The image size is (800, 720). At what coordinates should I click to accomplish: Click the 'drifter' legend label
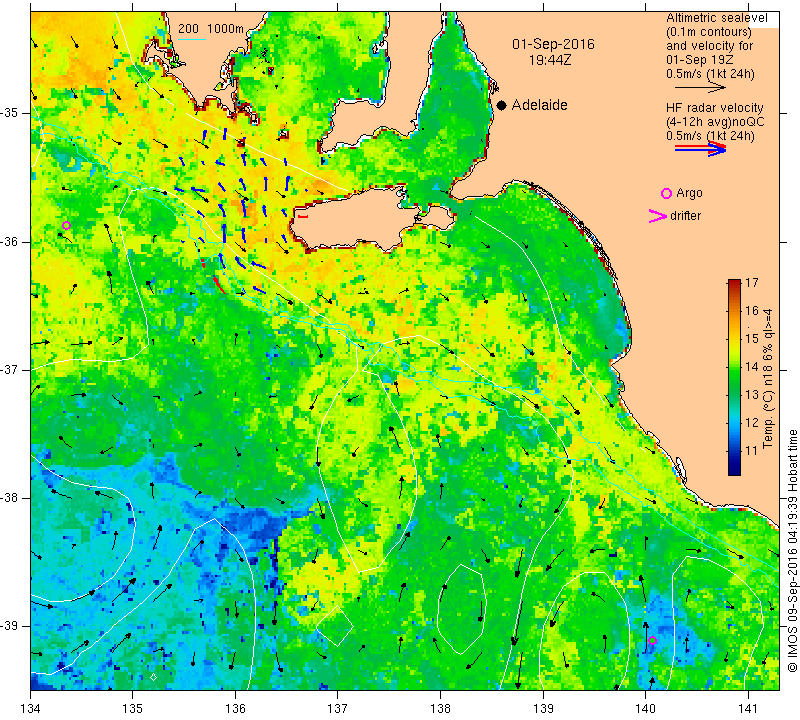[685, 216]
